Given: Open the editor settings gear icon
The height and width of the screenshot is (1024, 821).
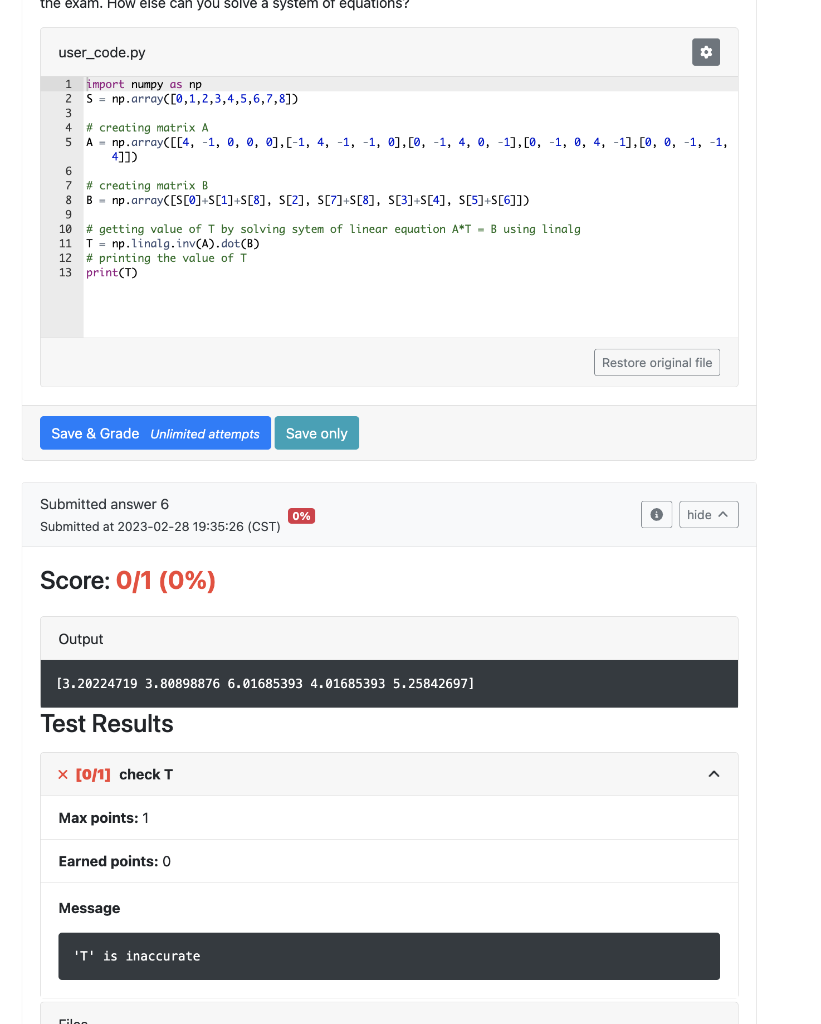Looking at the screenshot, I should tap(706, 52).
